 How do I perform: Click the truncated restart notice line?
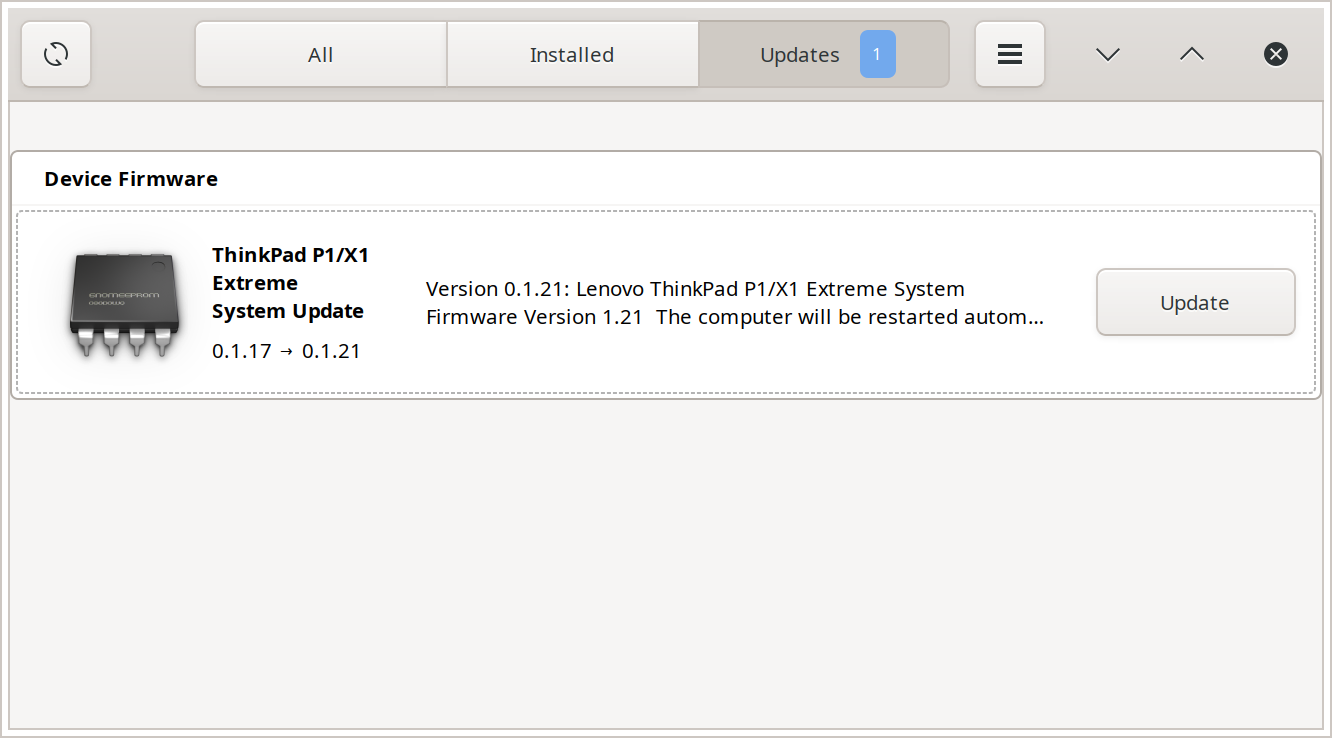(x=735, y=317)
